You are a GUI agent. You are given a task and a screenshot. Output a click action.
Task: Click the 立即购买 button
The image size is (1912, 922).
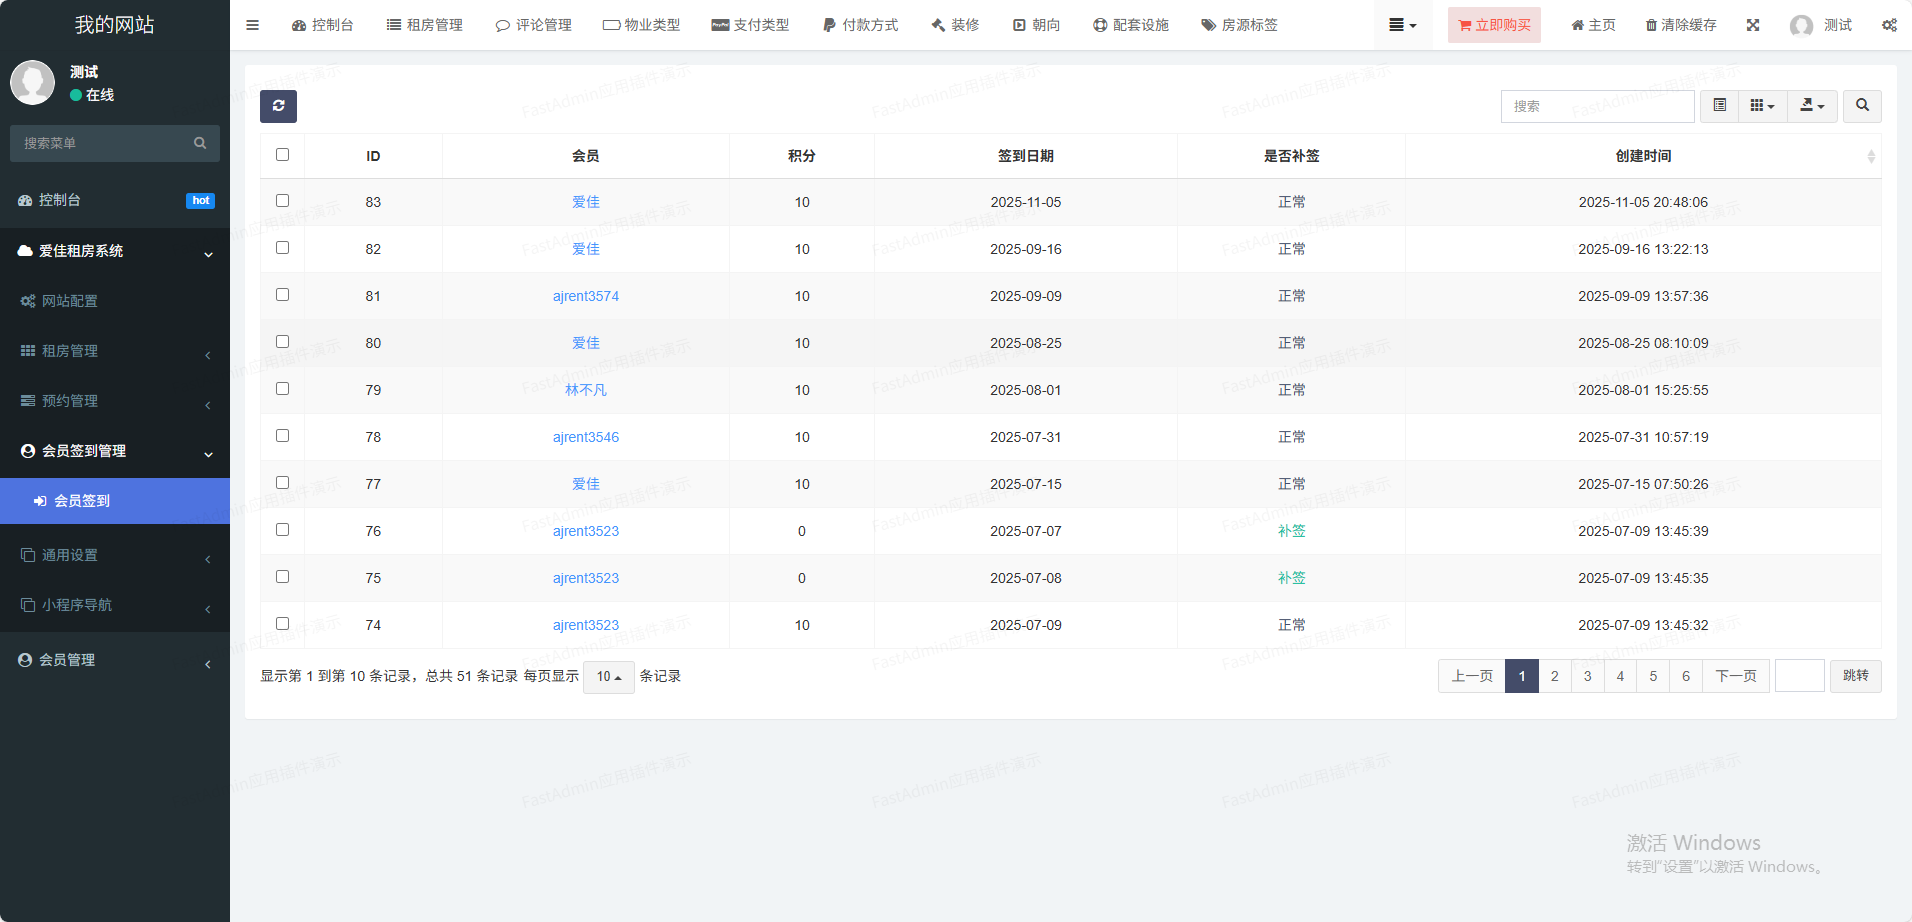1494,25
